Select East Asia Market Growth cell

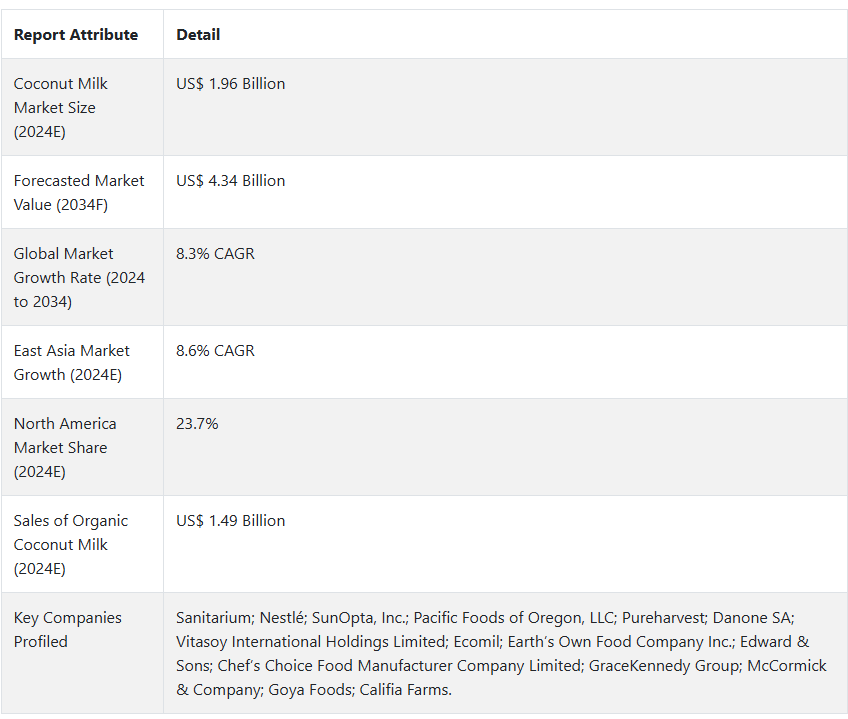[82, 362]
